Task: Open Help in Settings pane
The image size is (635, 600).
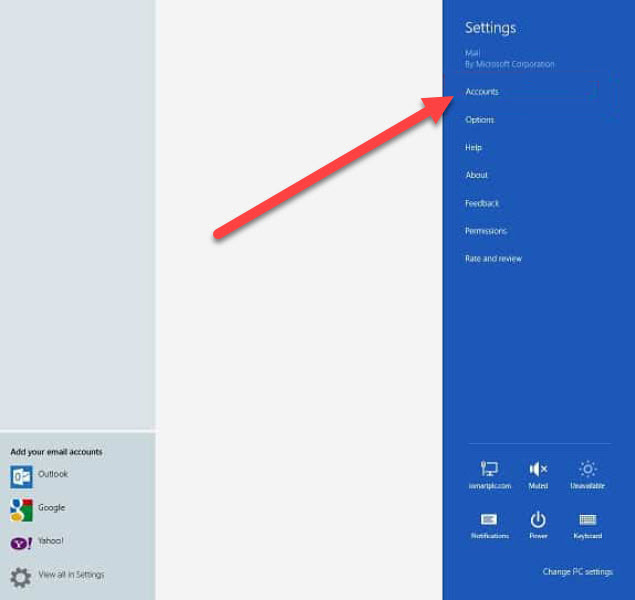Action: pos(473,147)
